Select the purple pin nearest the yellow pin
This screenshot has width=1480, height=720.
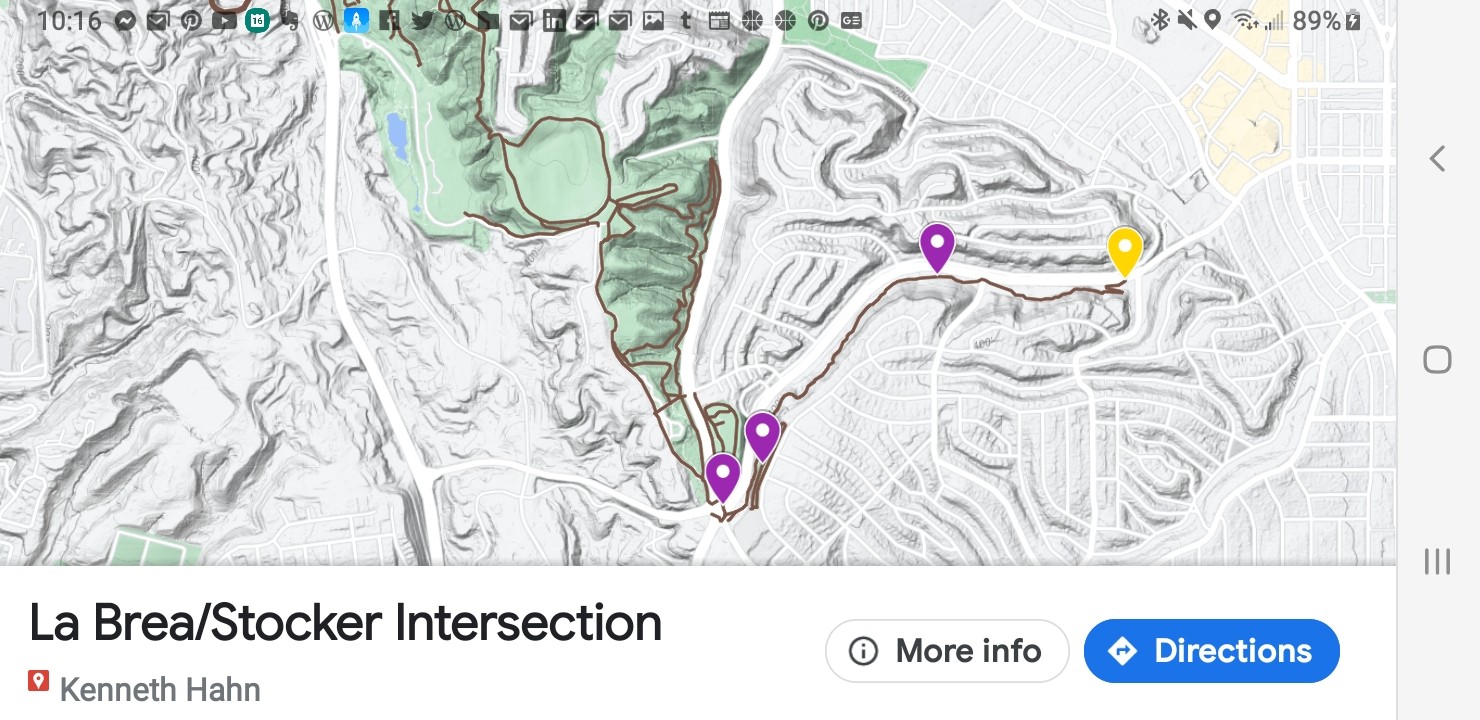click(x=936, y=246)
